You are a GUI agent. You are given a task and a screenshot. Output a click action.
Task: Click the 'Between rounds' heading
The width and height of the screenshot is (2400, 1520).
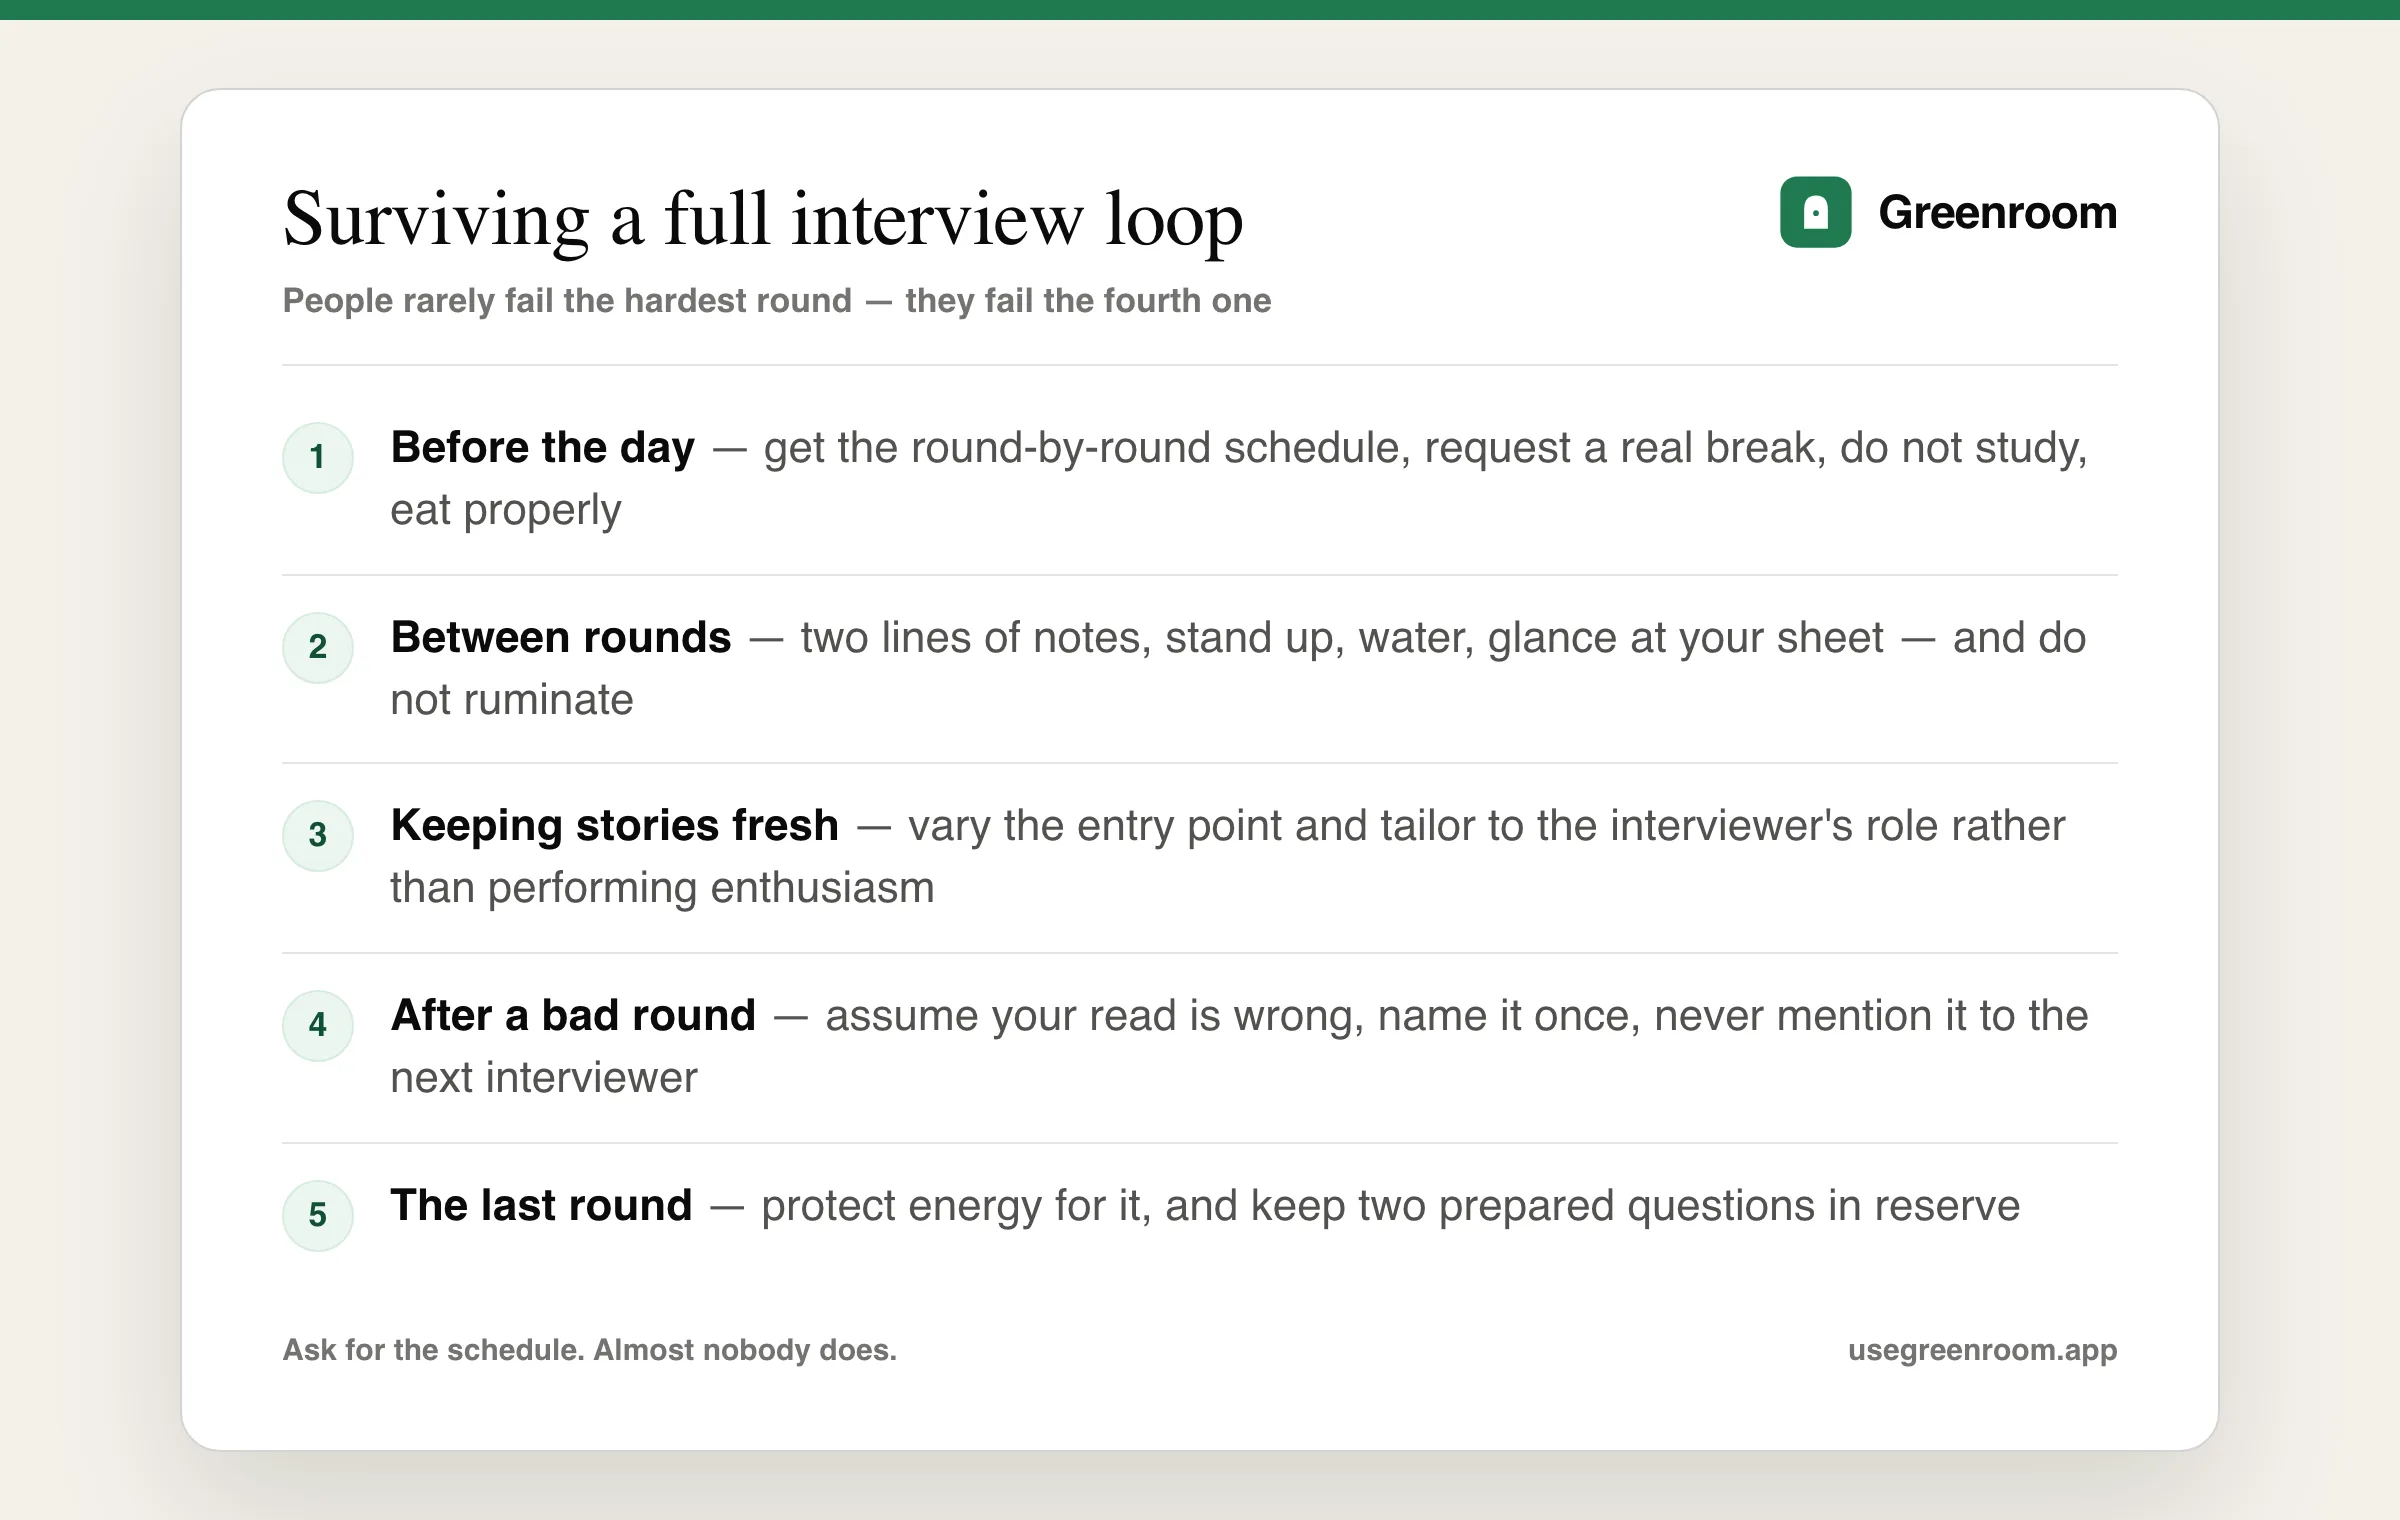pyautogui.click(x=561, y=638)
